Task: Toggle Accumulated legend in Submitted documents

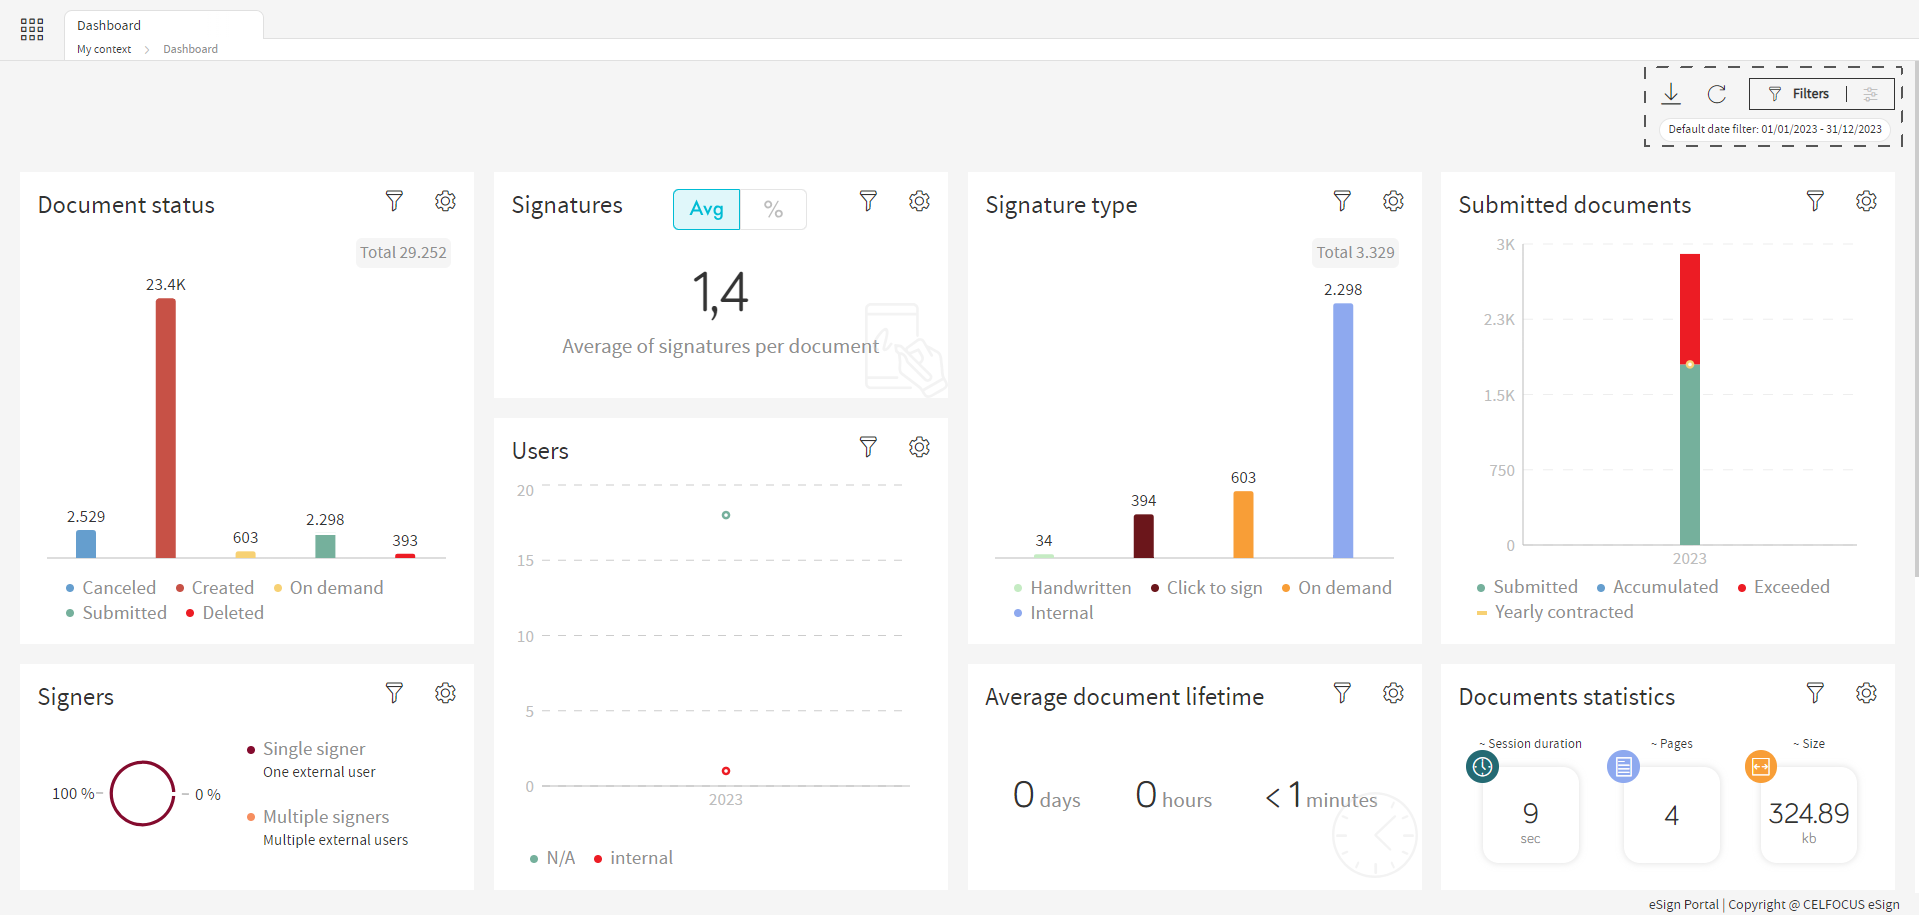Action: click(x=1657, y=587)
